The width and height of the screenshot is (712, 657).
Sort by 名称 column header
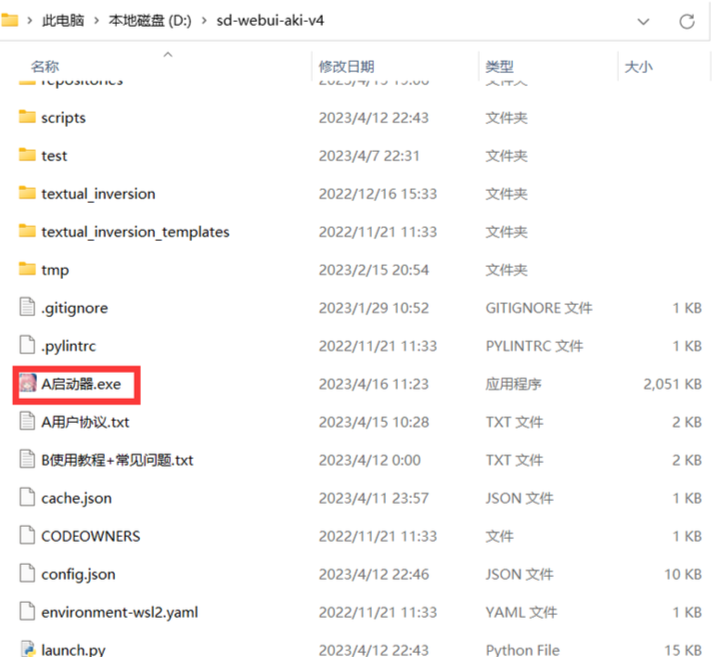[45, 67]
